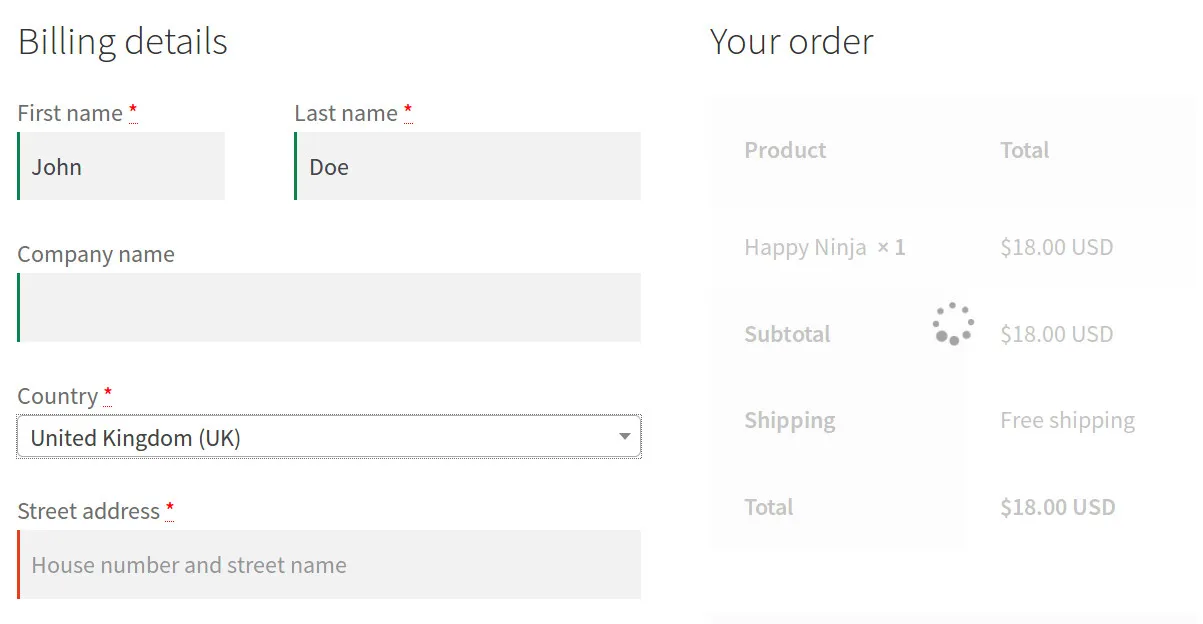The image size is (1203, 624).
Task: Select the Billing details heading
Action: [x=122, y=41]
